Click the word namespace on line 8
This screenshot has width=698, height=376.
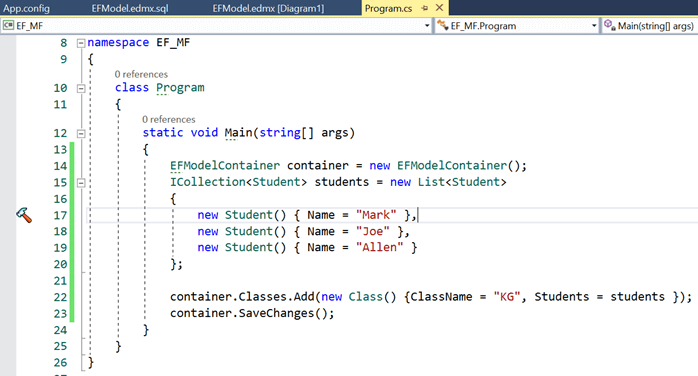point(118,42)
